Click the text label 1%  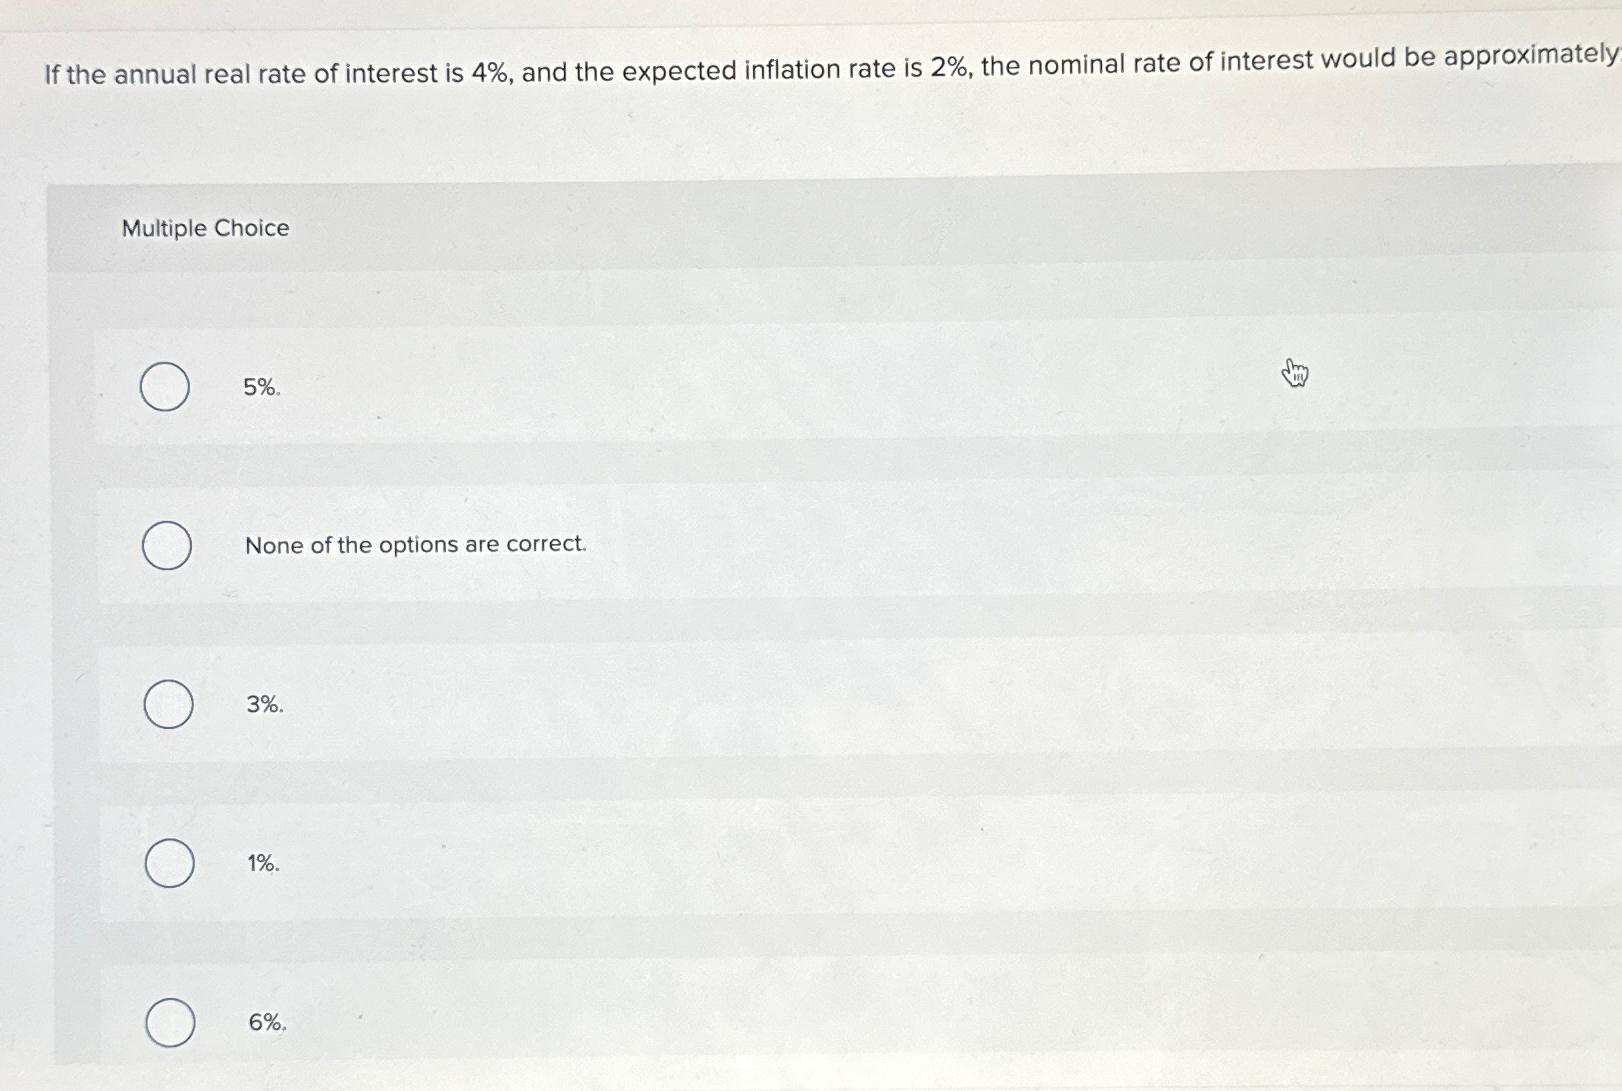(x=260, y=864)
